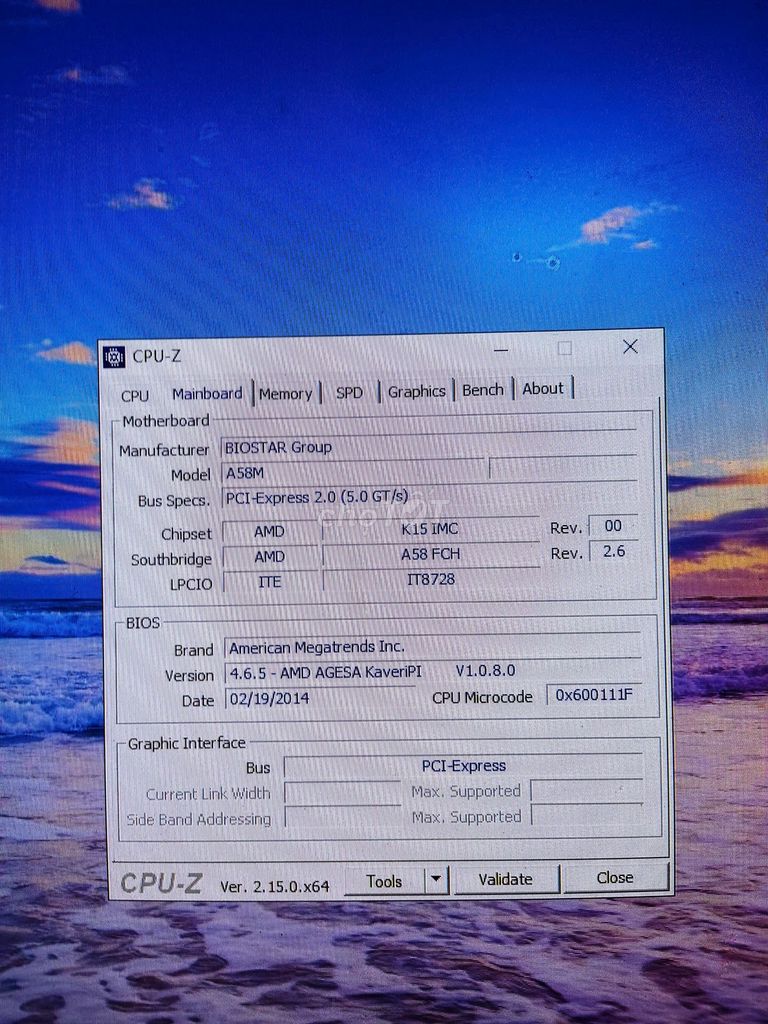Click the empty Current Link Width field

pyautogui.click(x=343, y=792)
